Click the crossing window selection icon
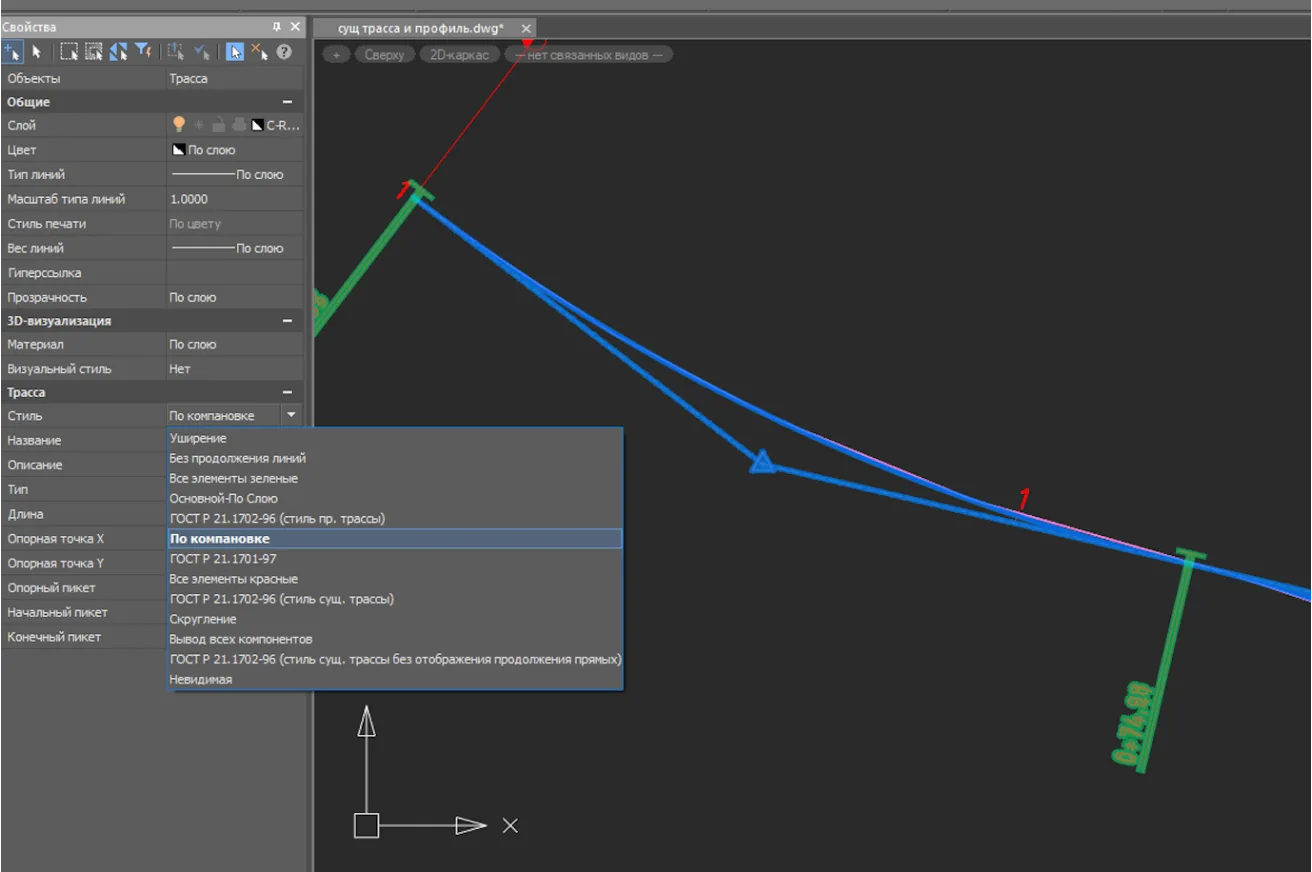Image resolution: width=1312 pixels, height=872 pixels. 94,52
